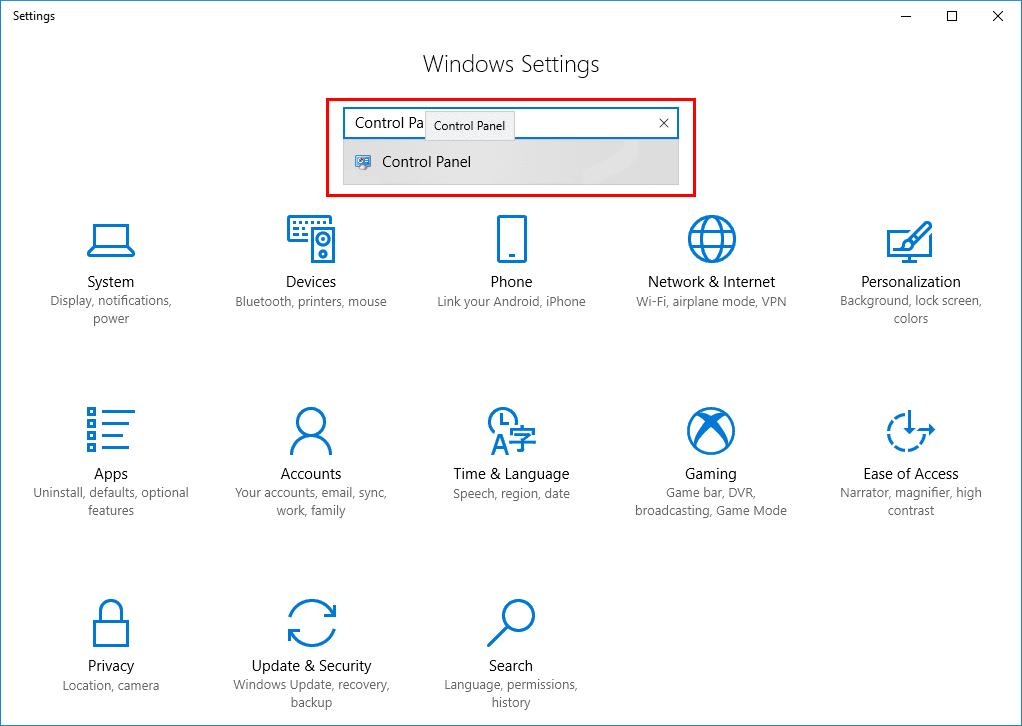Click 'Wi-Fi, airplane mode, VPN' text
Viewport: 1022px width, 726px height.
(x=712, y=302)
